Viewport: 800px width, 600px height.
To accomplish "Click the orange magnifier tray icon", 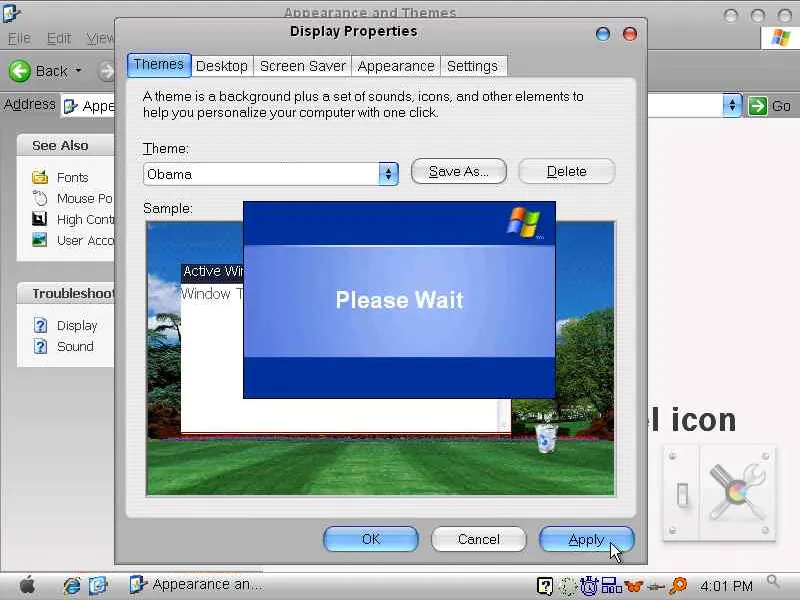I will point(679,586).
